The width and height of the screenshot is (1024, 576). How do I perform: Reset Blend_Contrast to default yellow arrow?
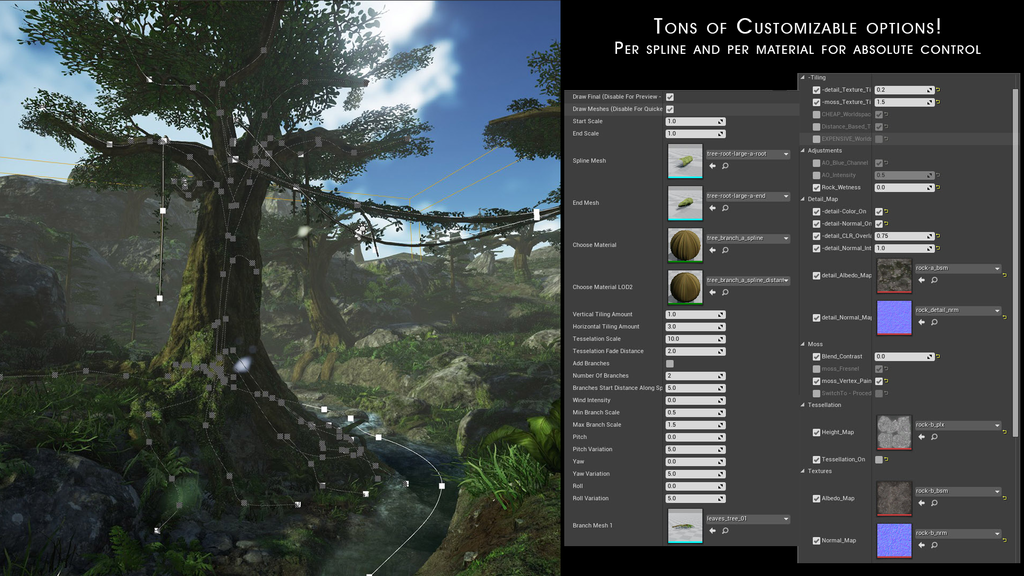pyautogui.click(x=938, y=357)
